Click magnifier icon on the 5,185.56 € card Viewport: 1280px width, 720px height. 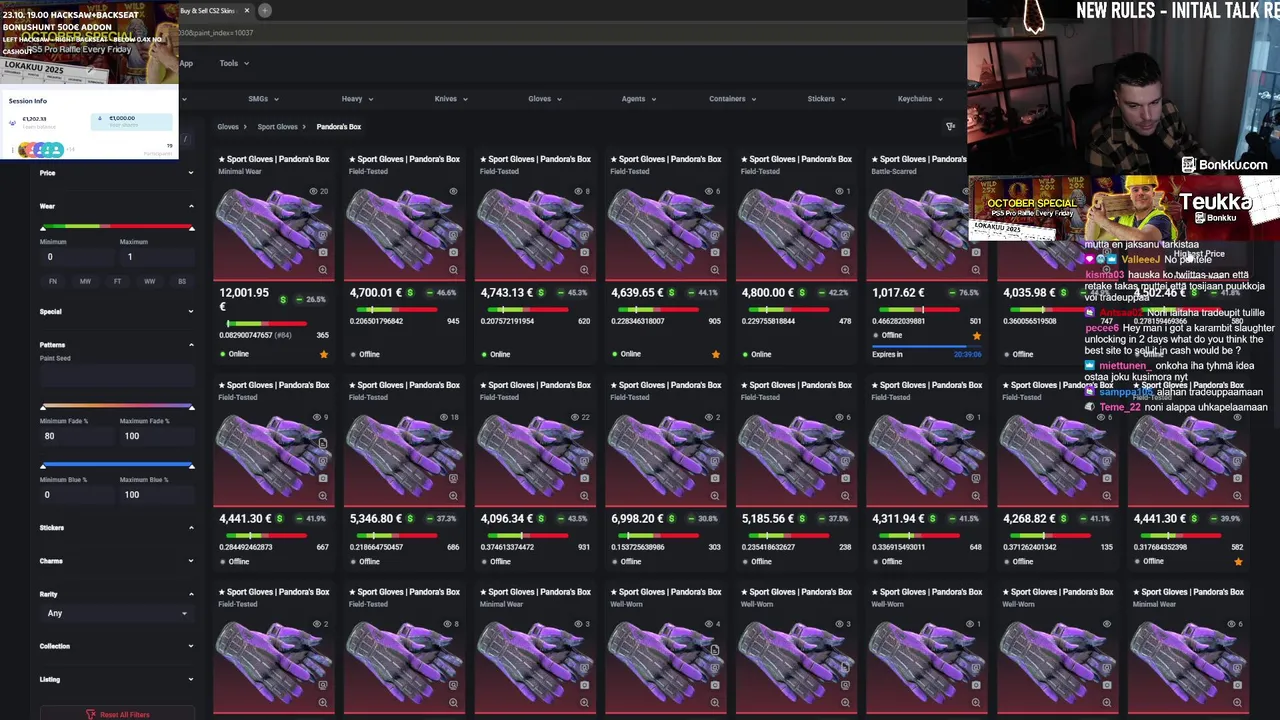[845, 496]
